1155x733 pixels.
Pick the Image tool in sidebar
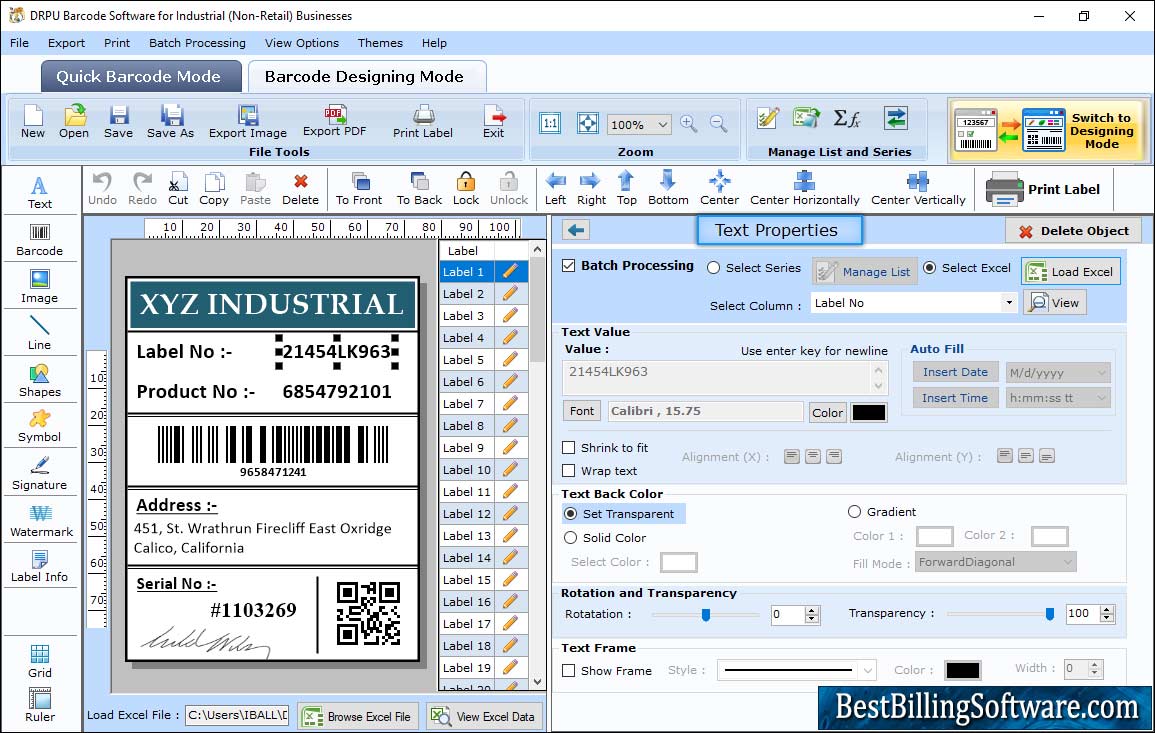40,287
